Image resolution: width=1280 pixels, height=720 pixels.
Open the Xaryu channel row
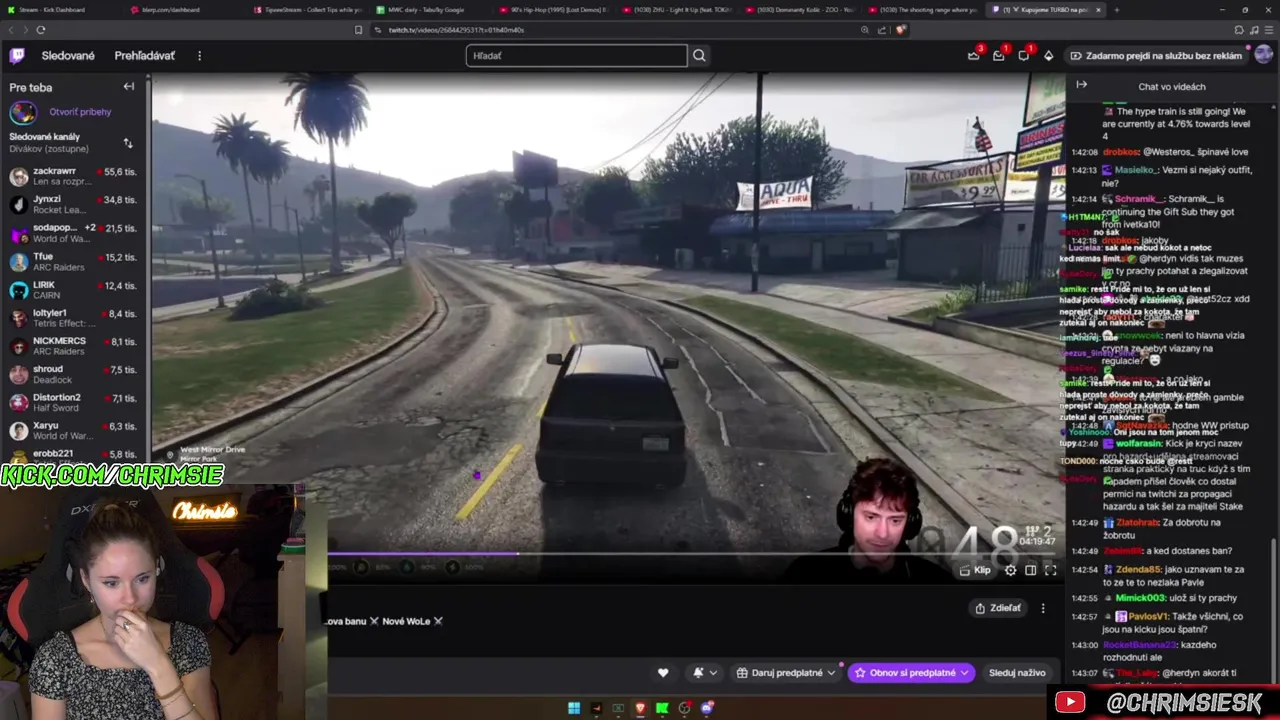73,430
